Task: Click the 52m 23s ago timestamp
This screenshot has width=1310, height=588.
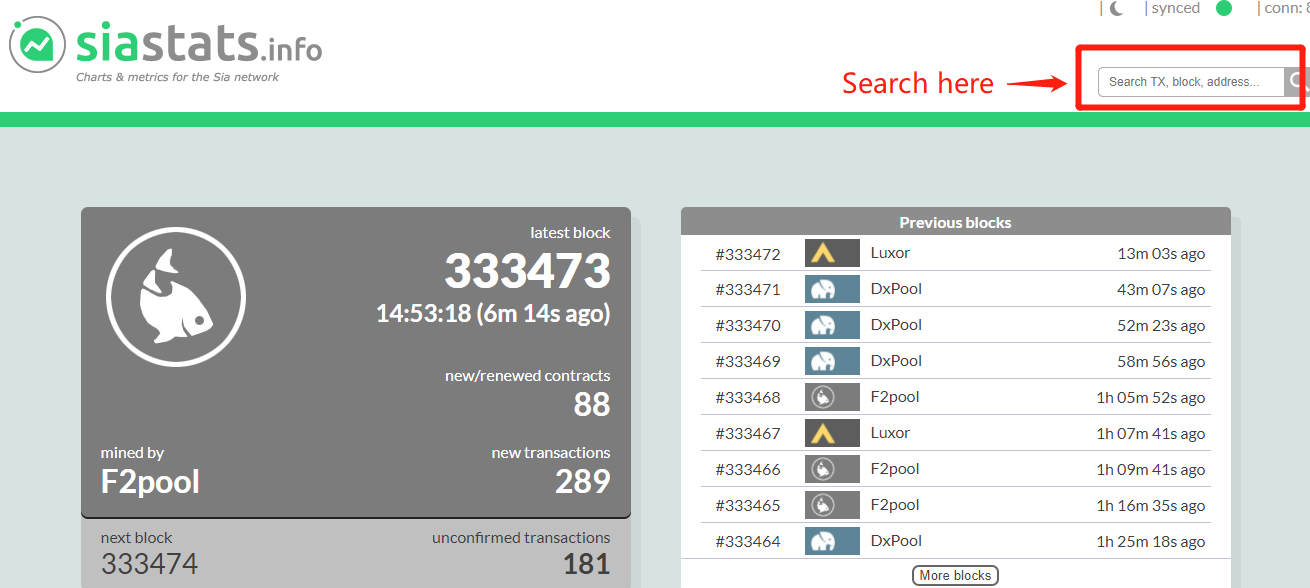Action: pos(1161,326)
